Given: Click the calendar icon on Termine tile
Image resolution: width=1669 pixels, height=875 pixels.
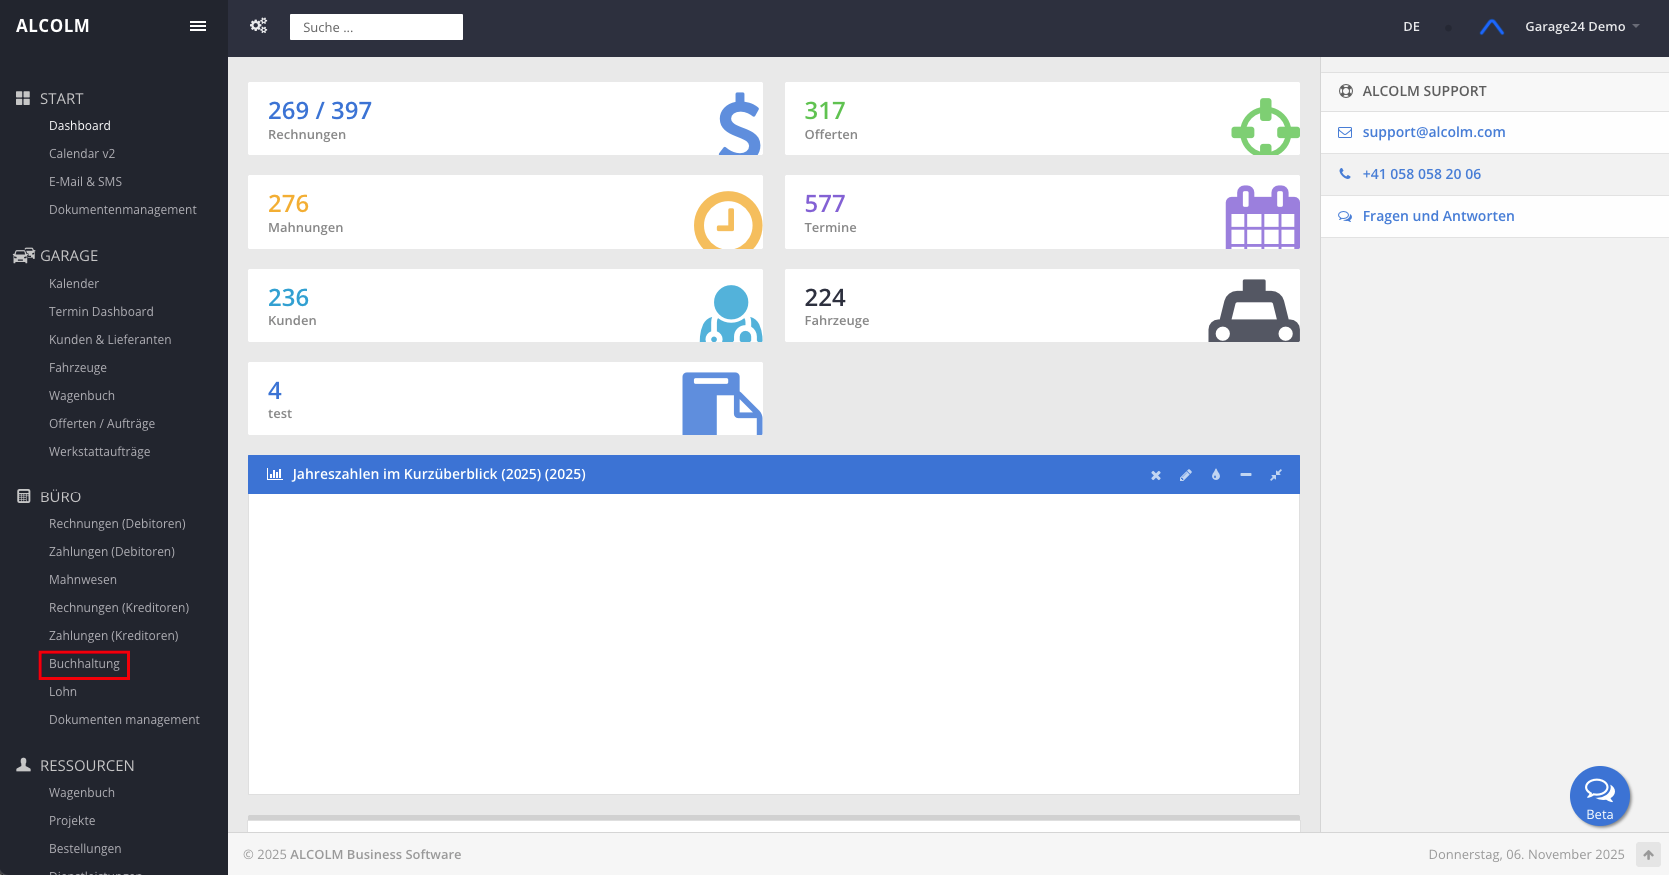Looking at the screenshot, I should [1262, 217].
